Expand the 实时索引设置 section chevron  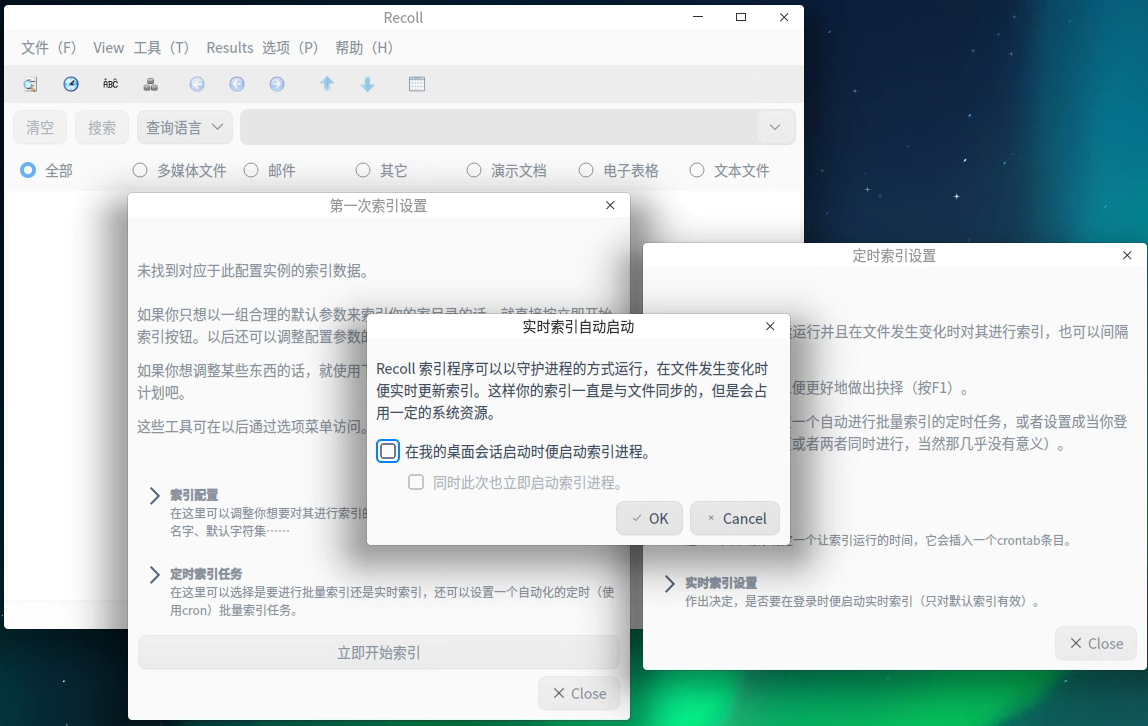669,583
